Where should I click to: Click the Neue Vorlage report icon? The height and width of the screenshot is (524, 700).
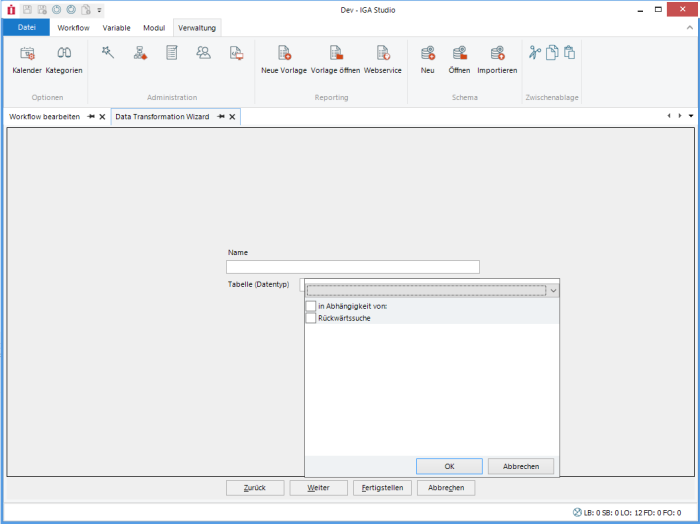(x=284, y=58)
